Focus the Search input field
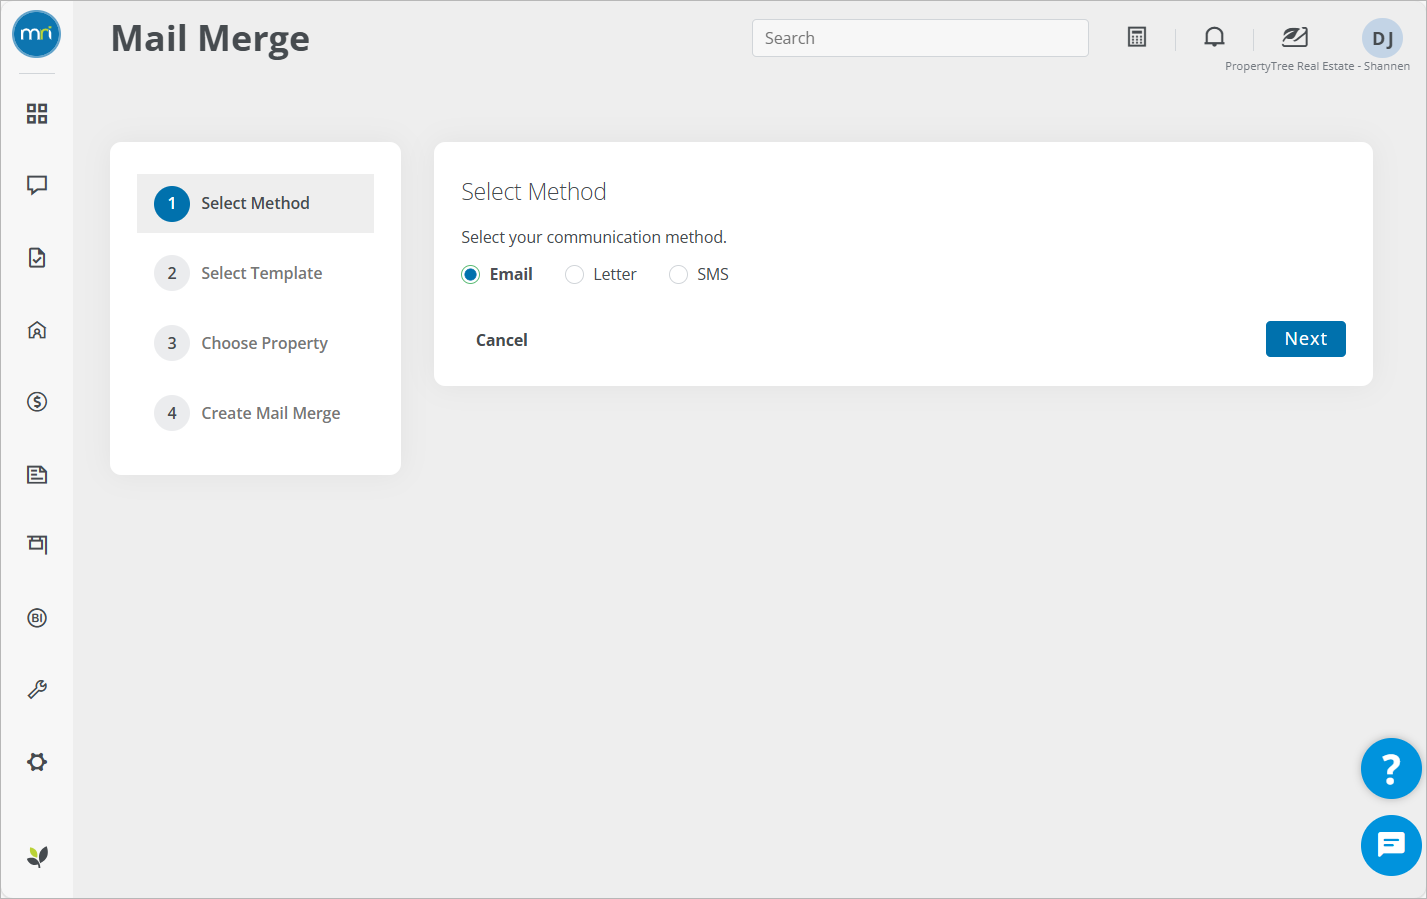1427x899 pixels. pos(920,38)
